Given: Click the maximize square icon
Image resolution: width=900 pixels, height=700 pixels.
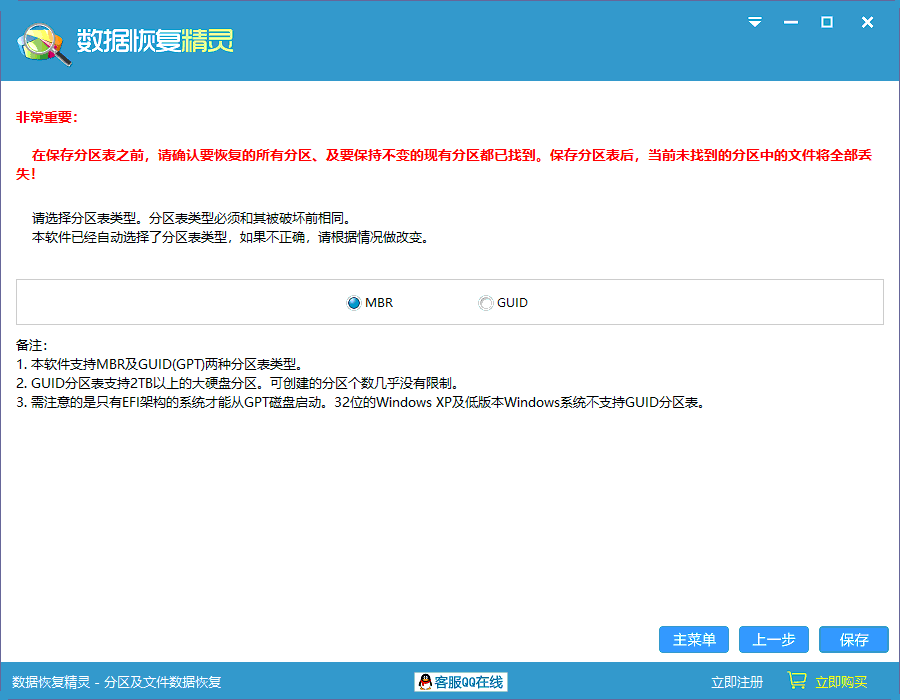Looking at the screenshot, I should coord(829,21).
